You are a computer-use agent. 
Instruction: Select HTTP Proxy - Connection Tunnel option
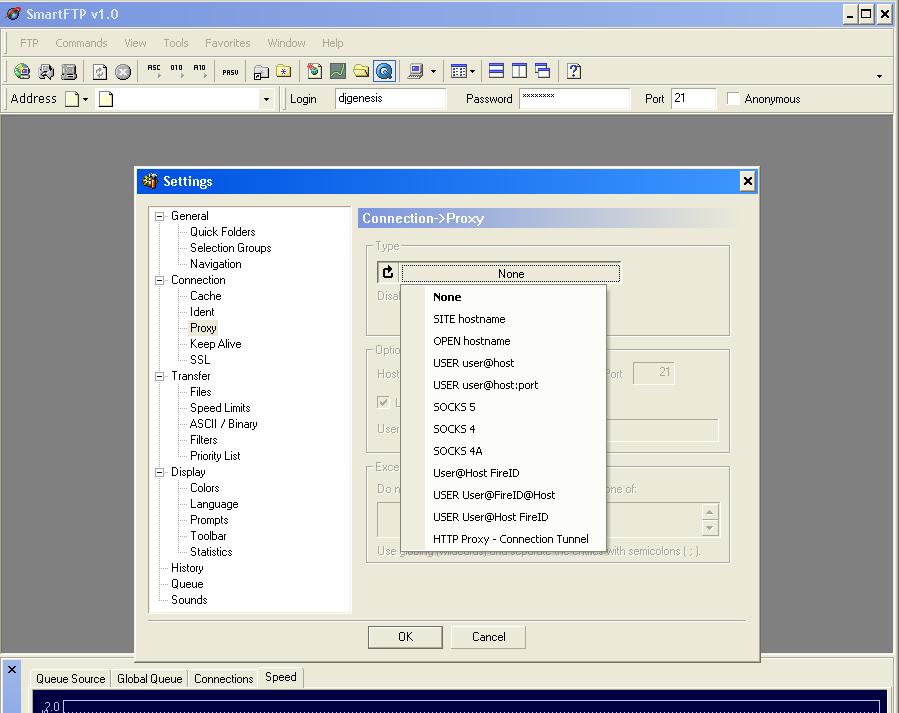510,539
